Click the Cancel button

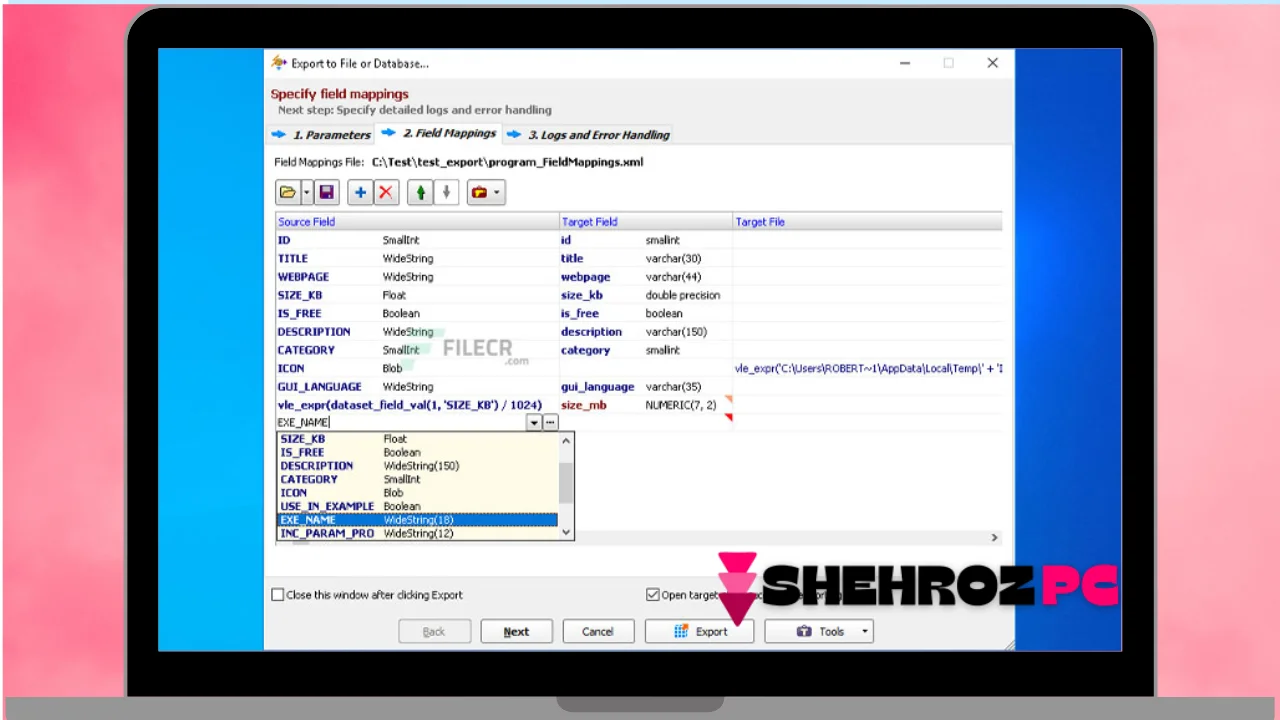pyautogui.click(x=598, y=632)
